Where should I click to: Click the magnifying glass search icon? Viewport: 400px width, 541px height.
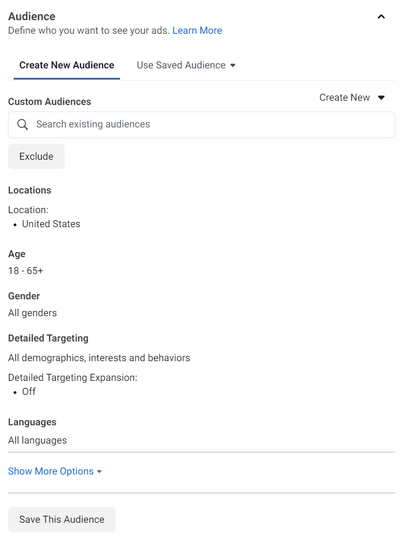[x=22, y=125]
